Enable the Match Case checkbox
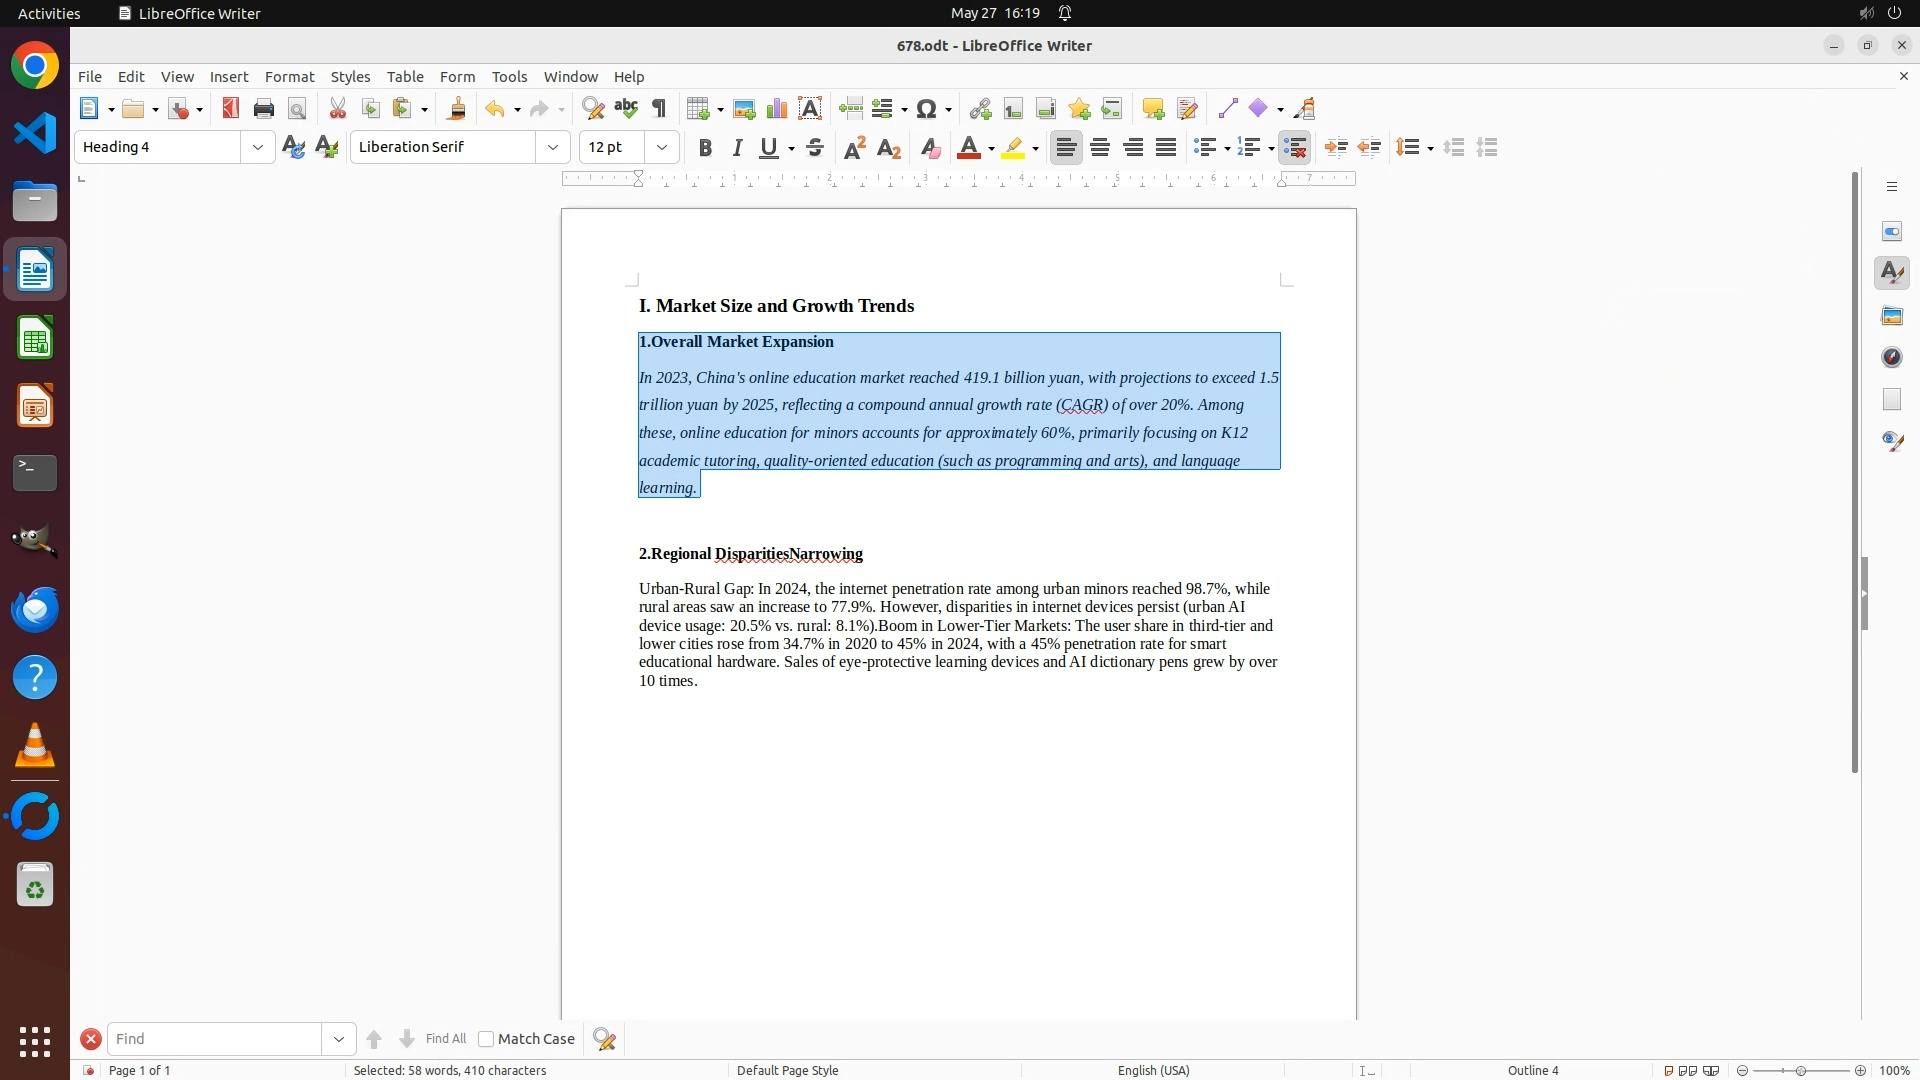1920x1080 pixels. pyautogui.click(x=486, y=1039)
